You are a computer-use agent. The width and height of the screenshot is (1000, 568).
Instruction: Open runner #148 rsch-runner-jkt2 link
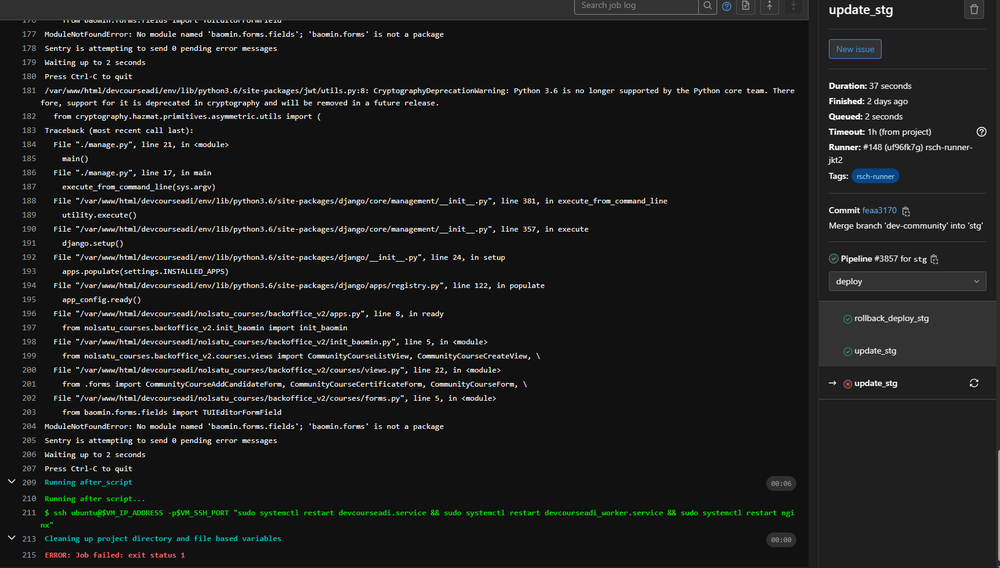pos(901,154)
